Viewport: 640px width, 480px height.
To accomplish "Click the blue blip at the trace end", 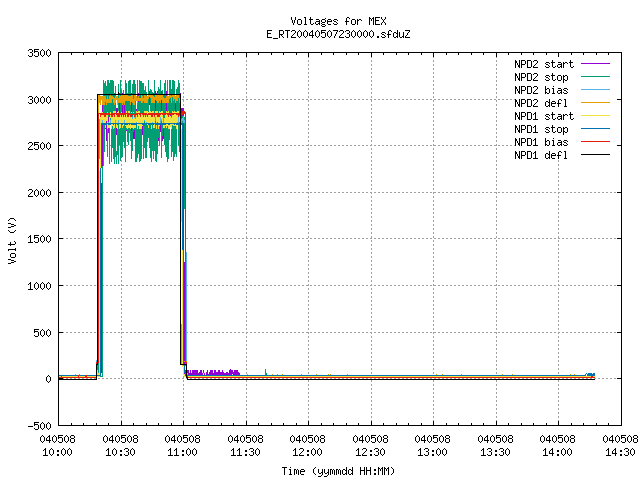I will pyautogui.click(x=590, y=374).
